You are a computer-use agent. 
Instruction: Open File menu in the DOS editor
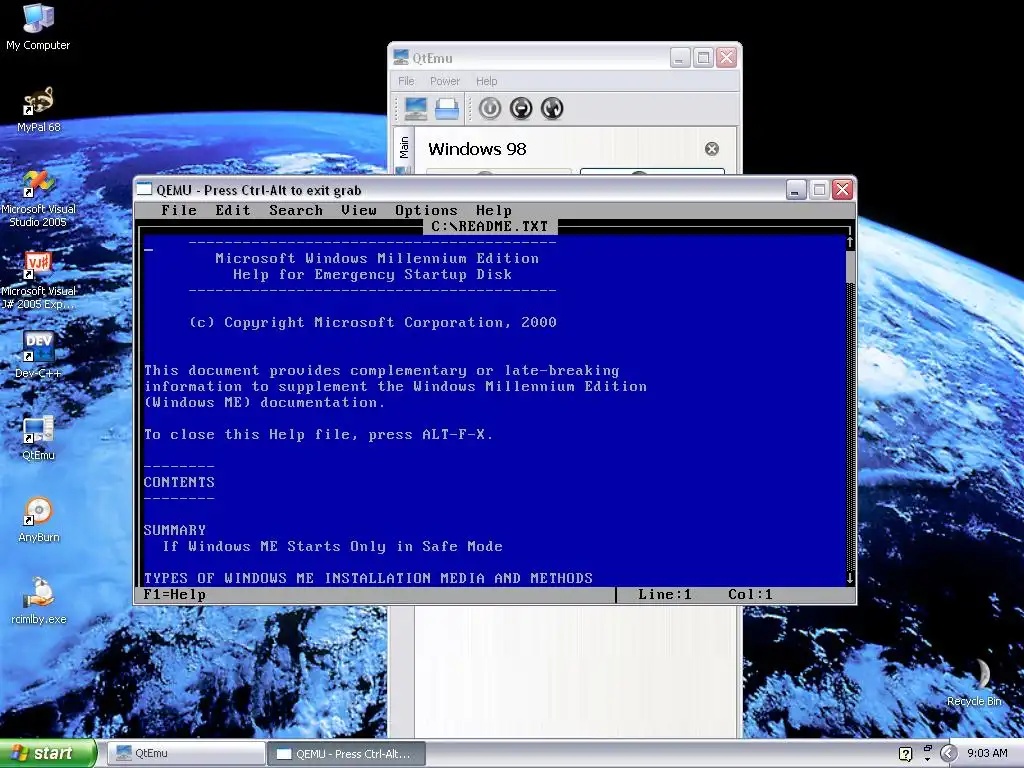point(179,210)
